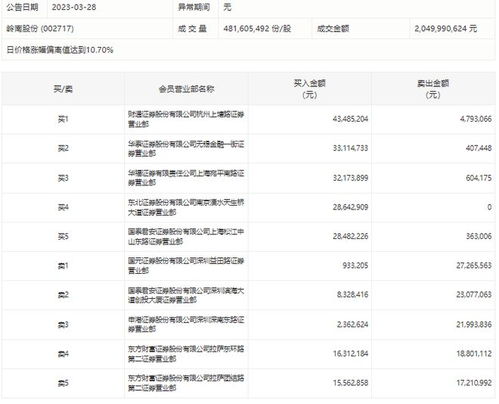Click the 买/卖 column header
The height and width of the screenshot is (404, 499).
63,89
